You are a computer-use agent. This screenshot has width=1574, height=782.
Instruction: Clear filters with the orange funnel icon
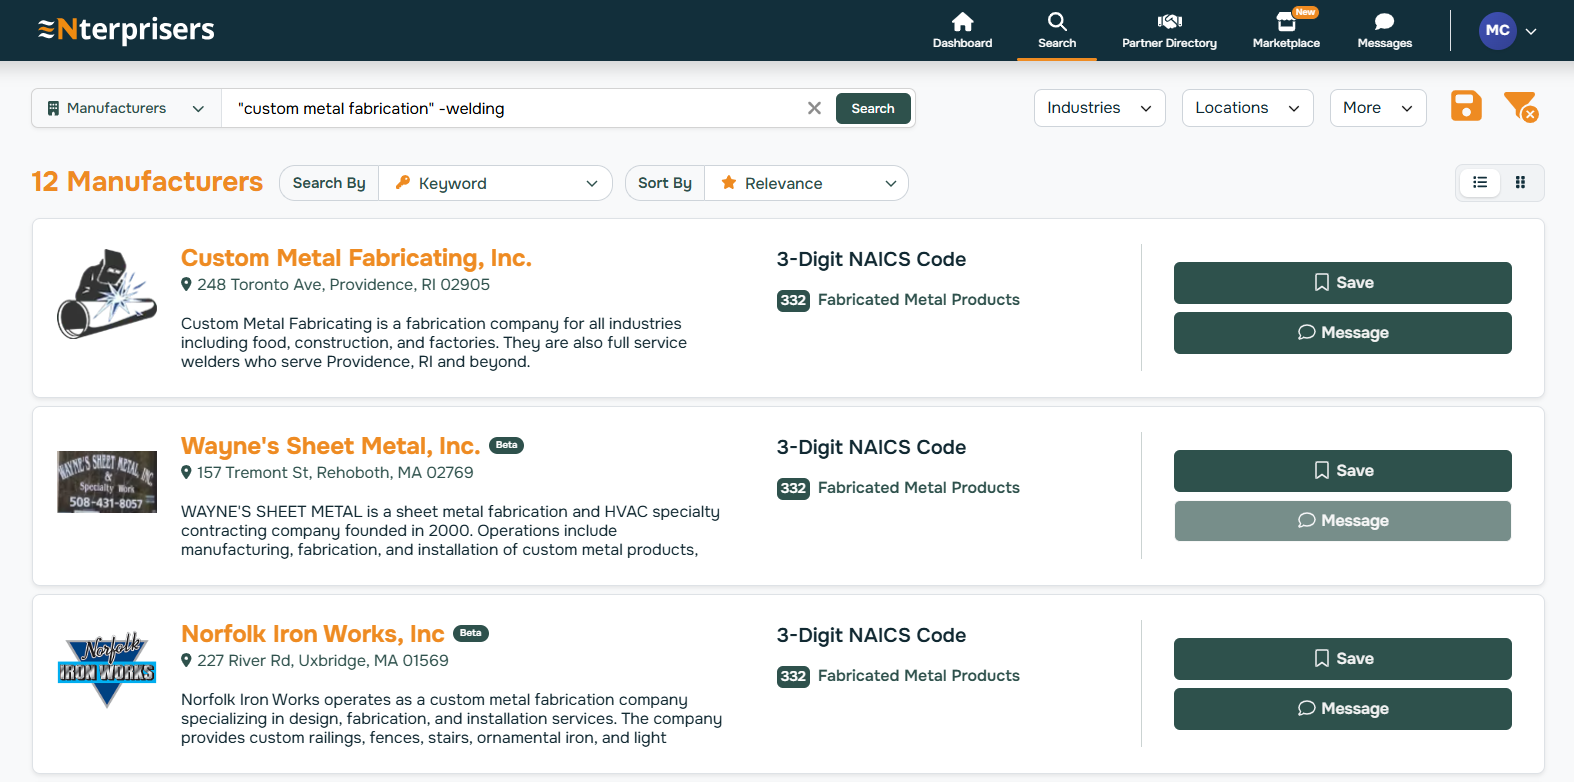(x=1520, y=106)
